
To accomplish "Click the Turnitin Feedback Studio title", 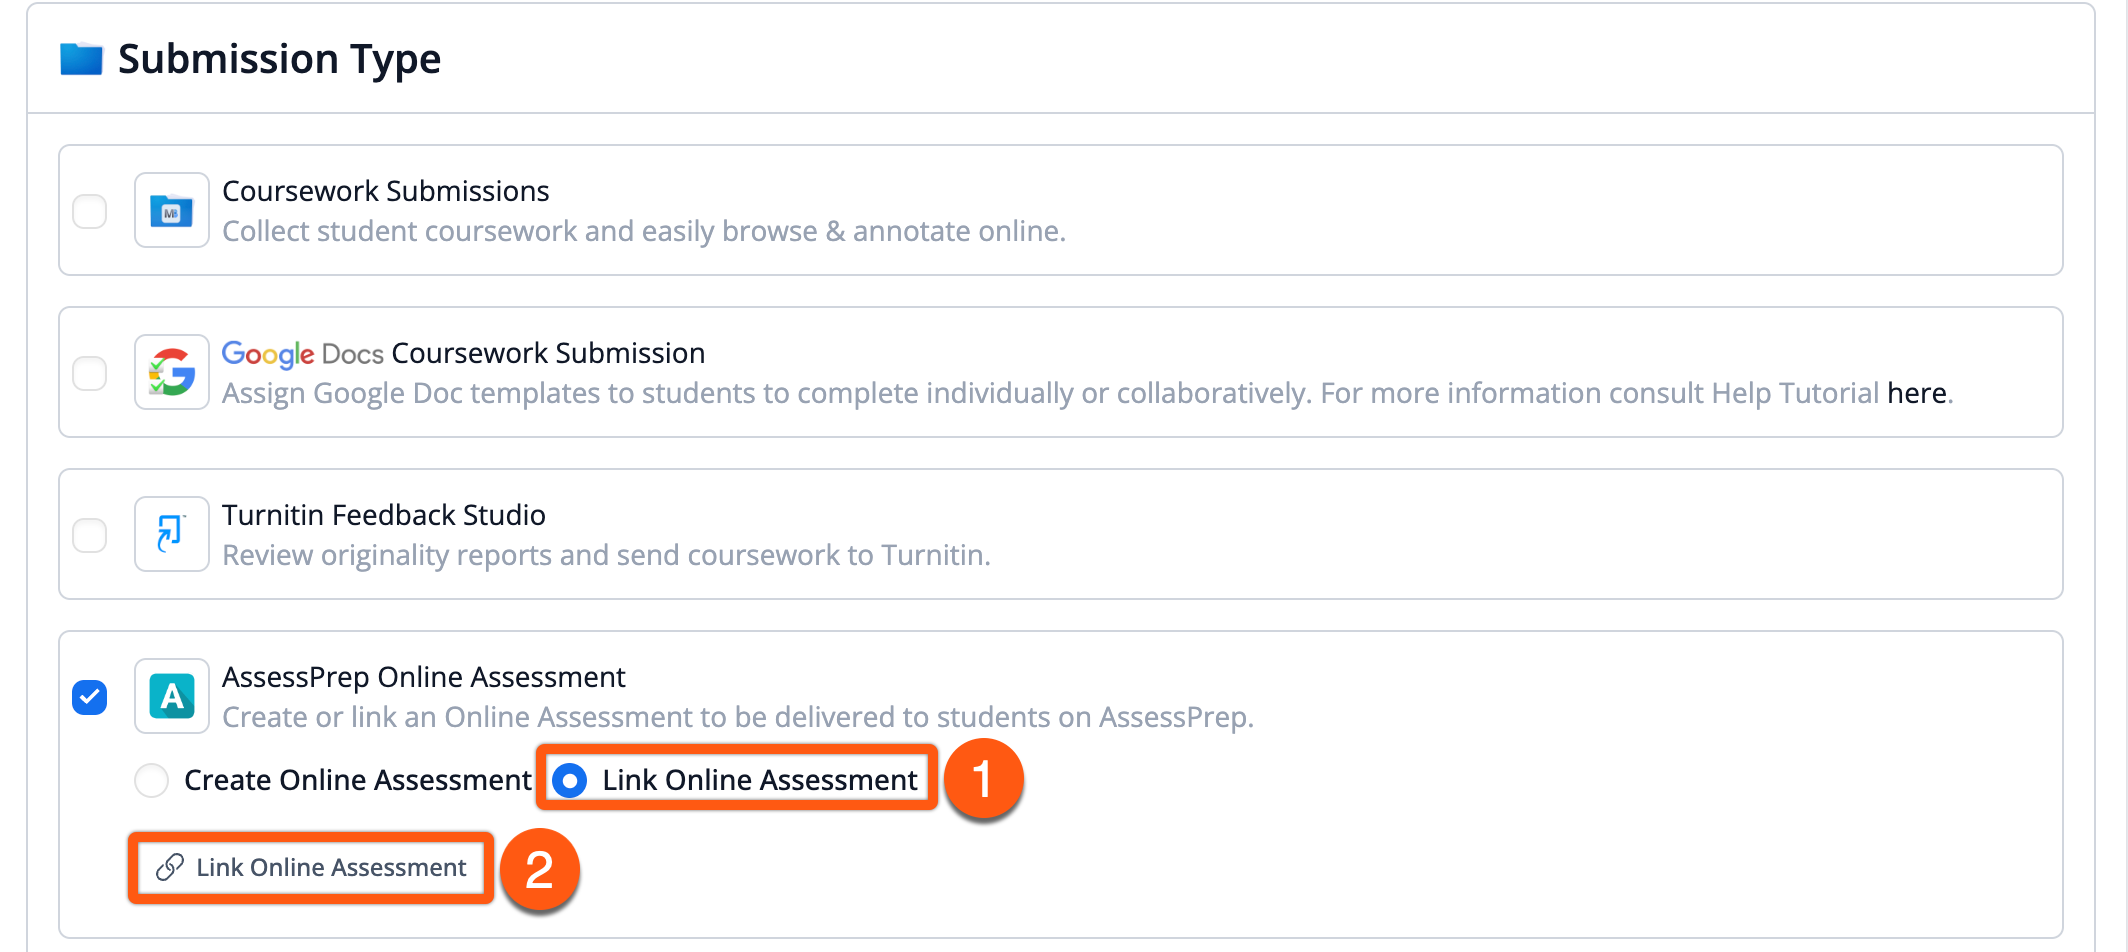I will tap(383, 515).
